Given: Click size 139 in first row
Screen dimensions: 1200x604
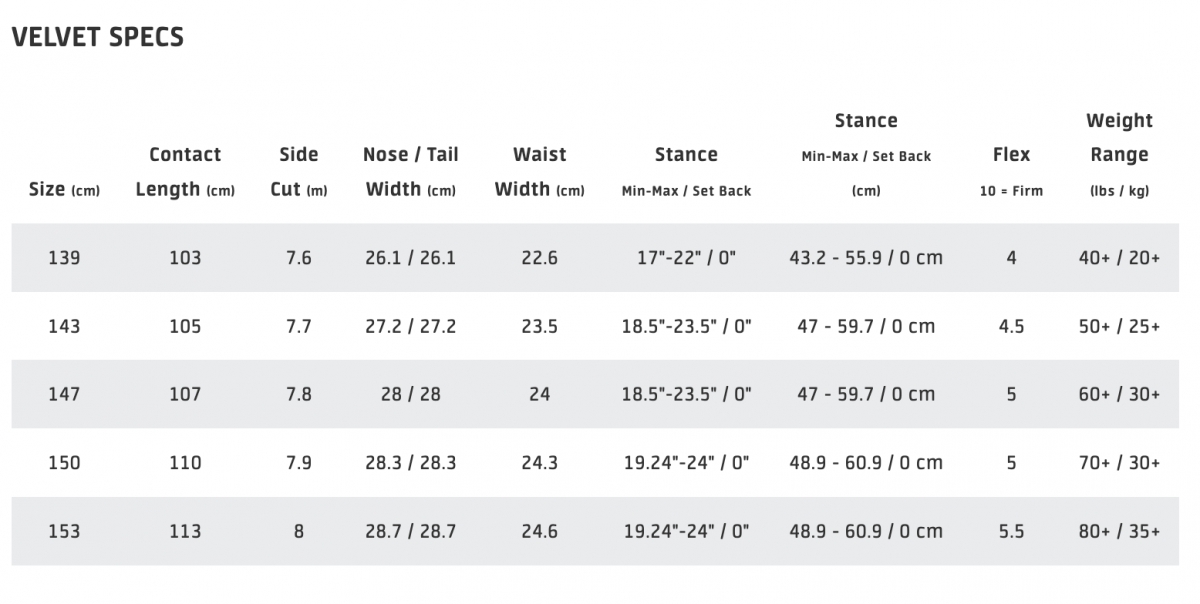Looking at the screenshot, I should (64, 258).
